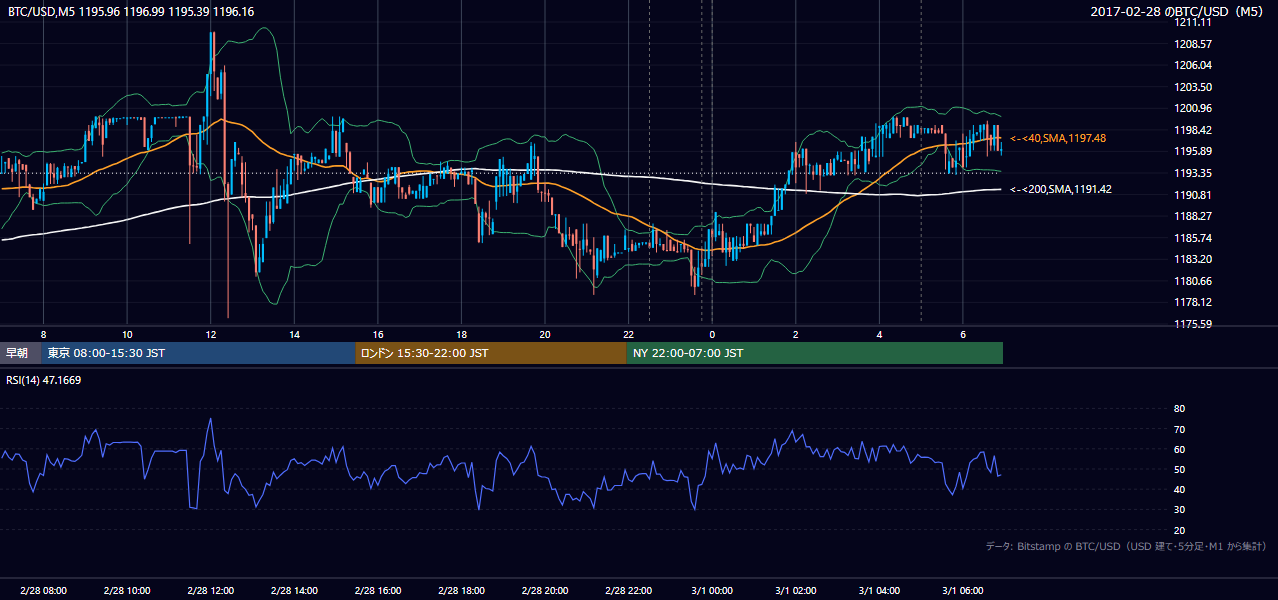This screenshot has width=1278, height=600.
Task: Click the 2017-02-28 chart title
Action: [1178, 12]
